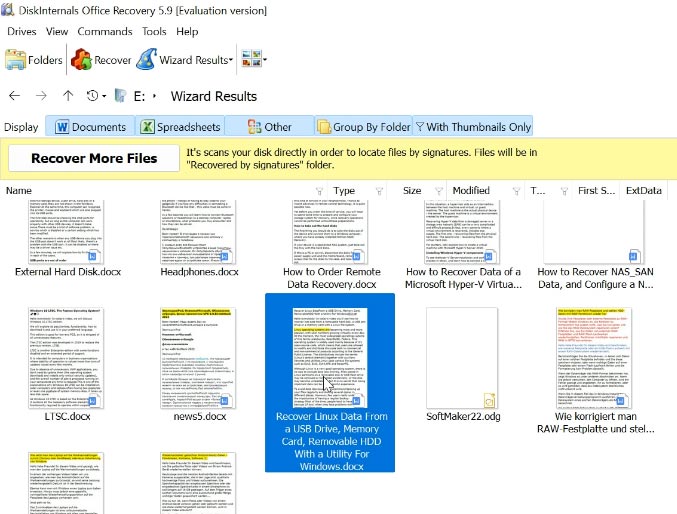Image resolution: width=677 pixels, height=514 pixels.
Task: Select LTSC.docx thumbnail
Action: 66,358
